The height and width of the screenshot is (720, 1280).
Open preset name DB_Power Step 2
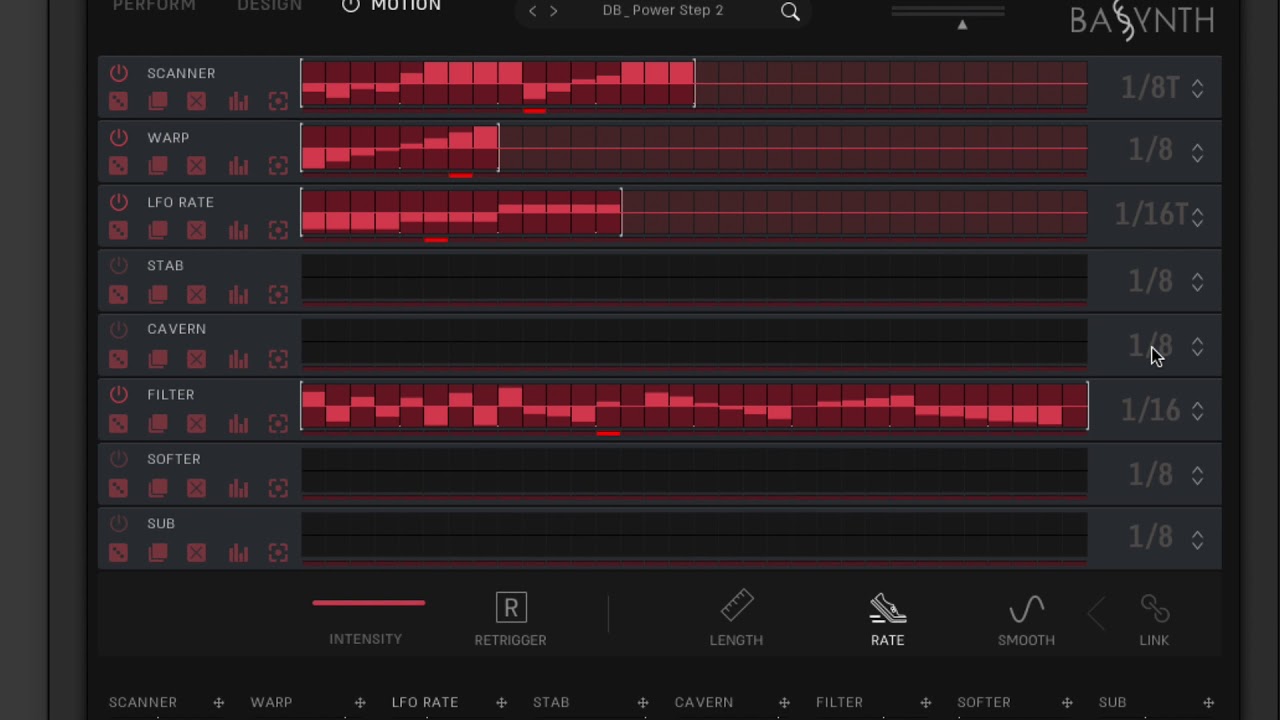point(663,10)
